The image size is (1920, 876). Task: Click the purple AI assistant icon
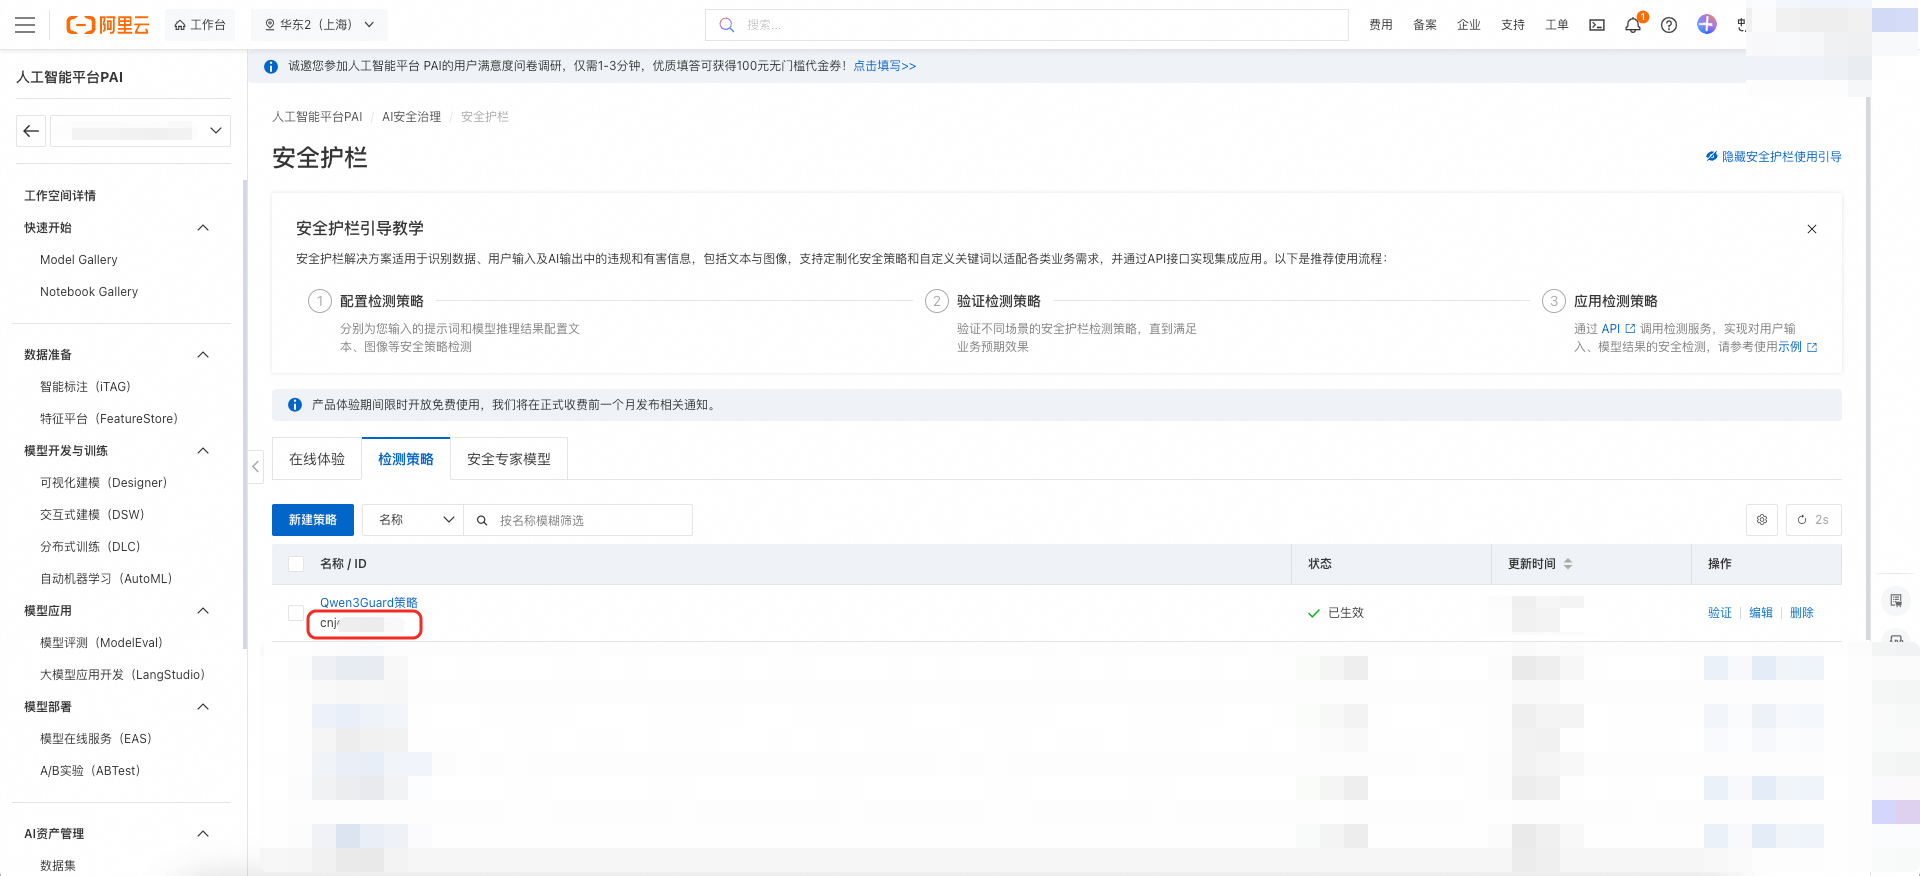point(1707,24)
